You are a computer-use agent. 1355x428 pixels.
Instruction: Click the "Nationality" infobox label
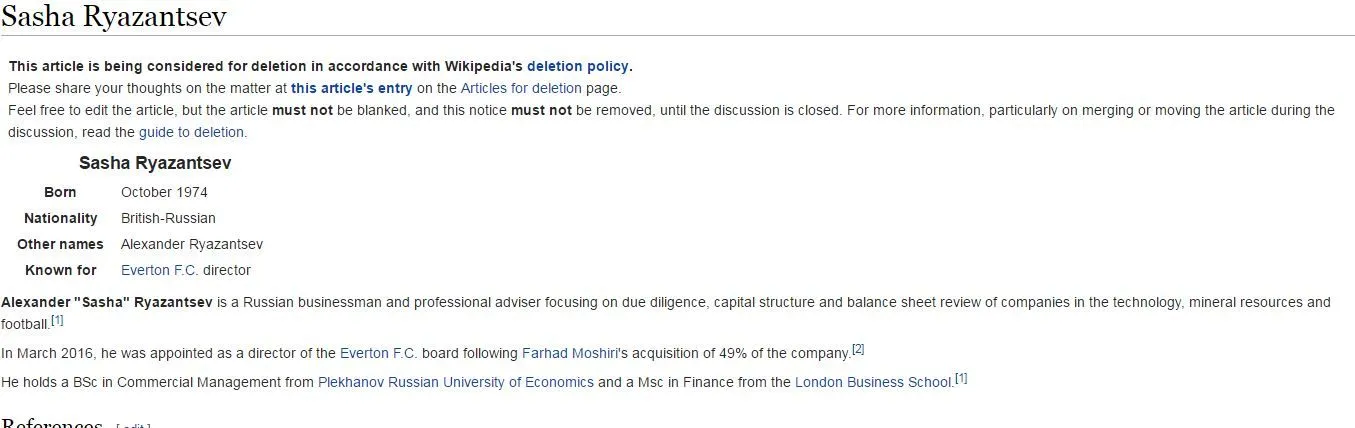tap(60, 218)
